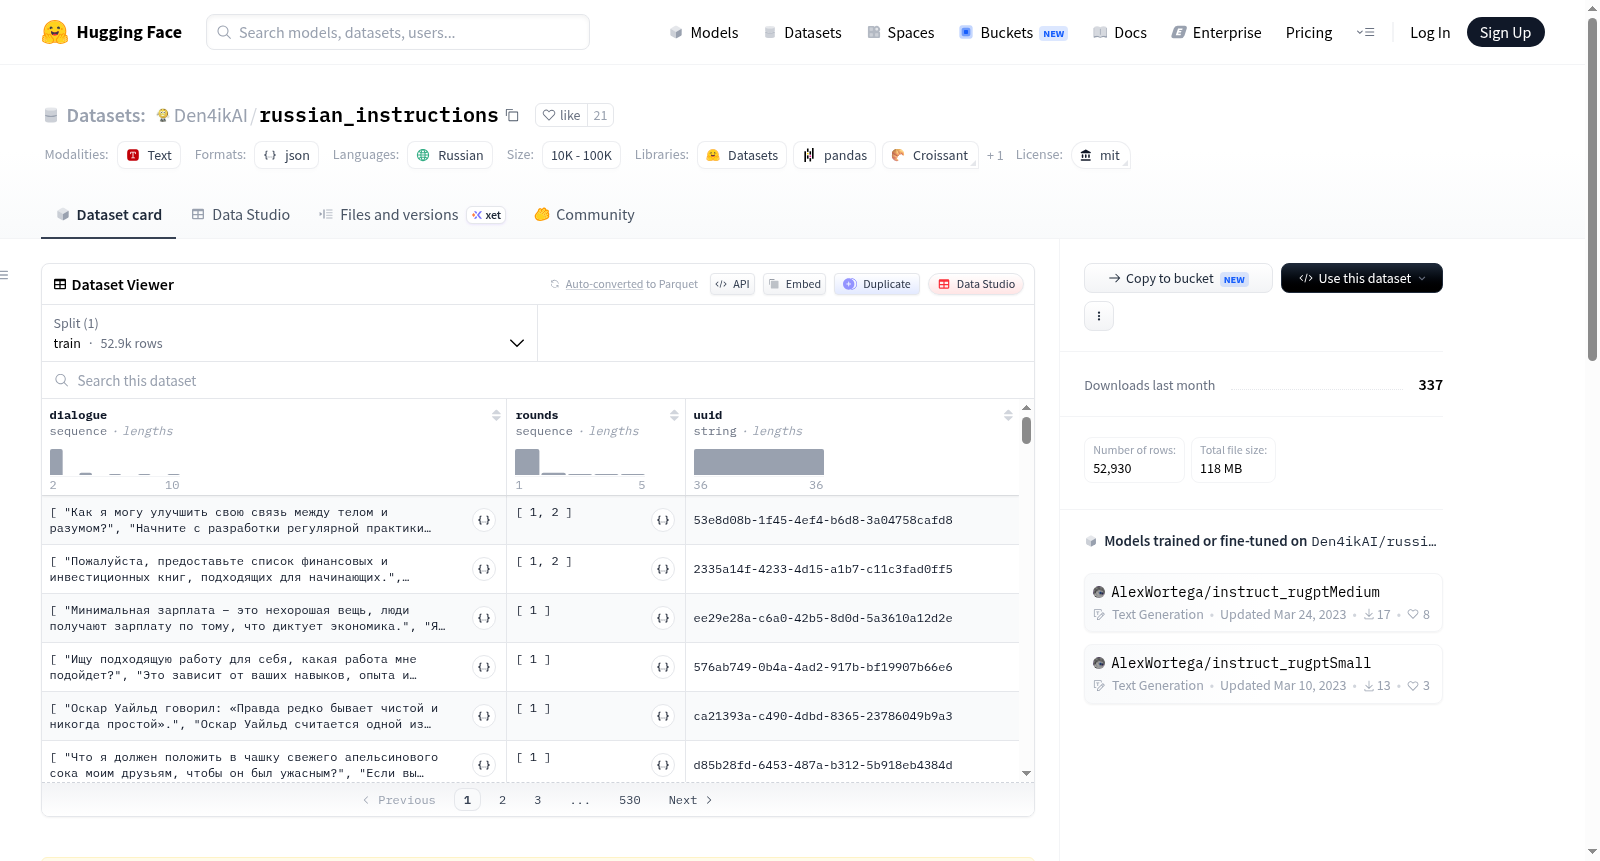Click the +1 libraries expander
Screen dimensions: 1600x861
(995, 155)
